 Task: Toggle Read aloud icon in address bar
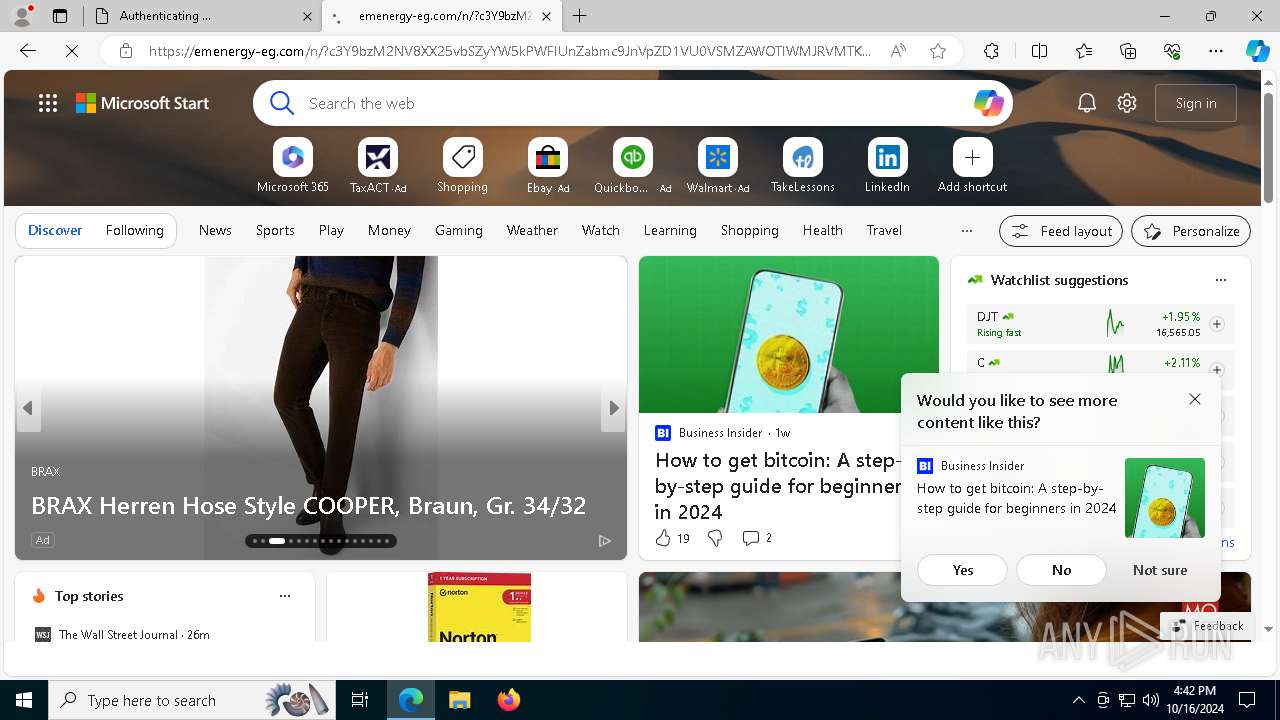[898, 51]
